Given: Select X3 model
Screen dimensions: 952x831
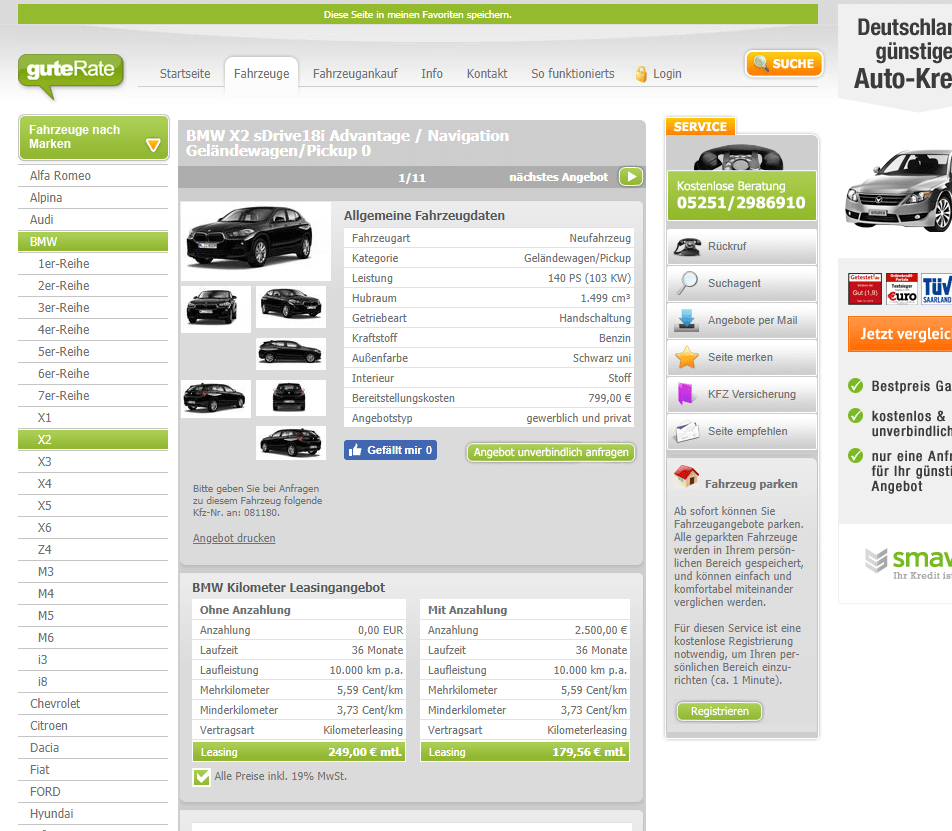Looking at the screenshot, I should (93, 461).
